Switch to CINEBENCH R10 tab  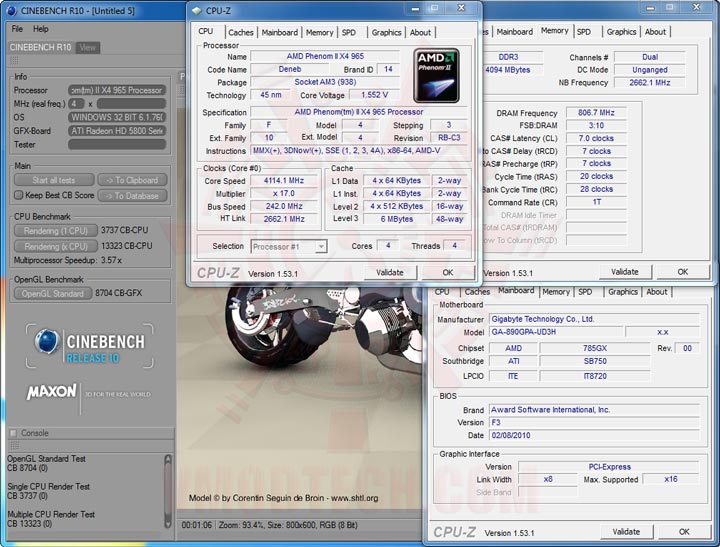pyautogui.click(x=40, y=47)
